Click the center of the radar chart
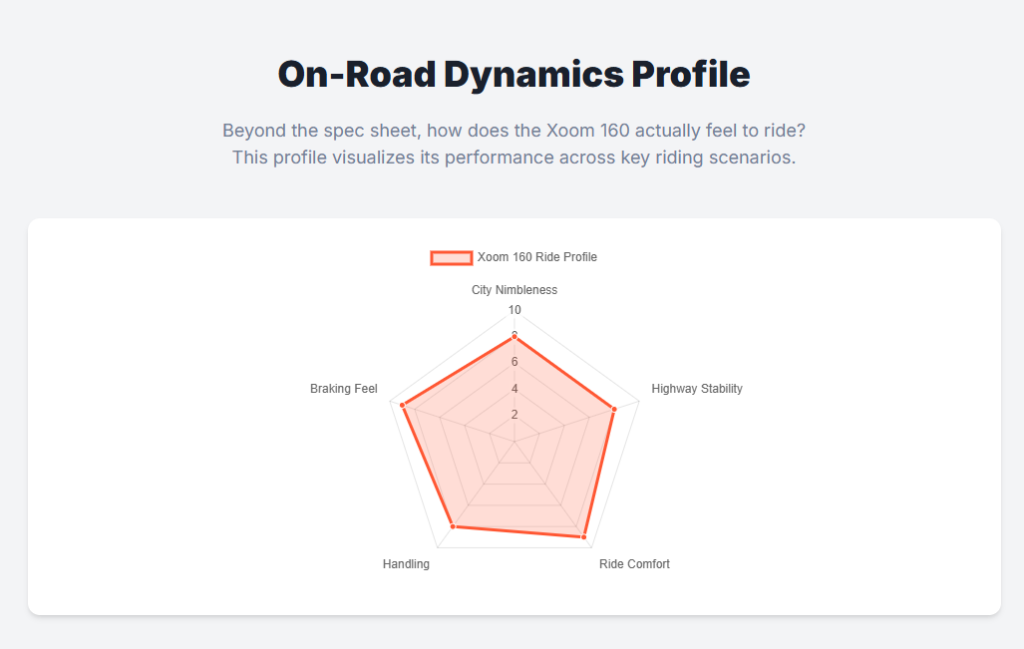Screen dimensions: 1024x649 click(x=514, y=441)
